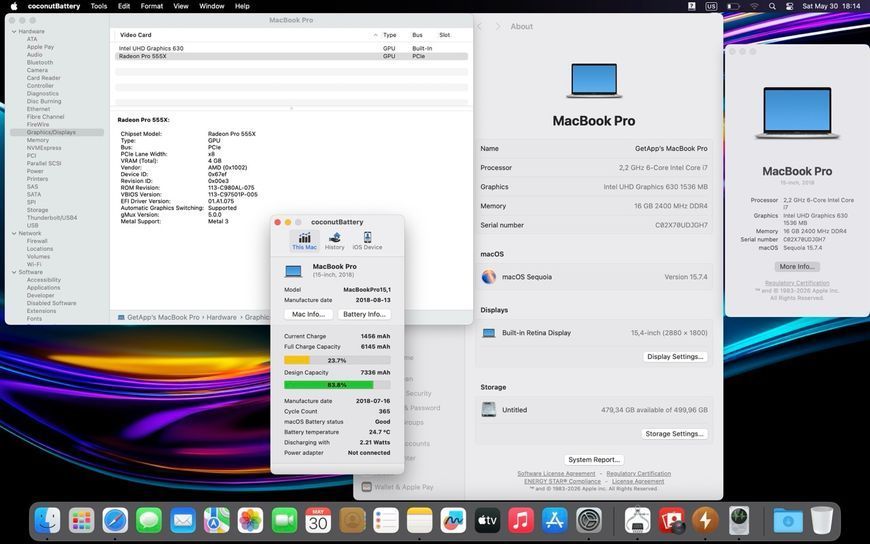Open System Settings from the Dock
870x544 pixels.
pos(589,521)
